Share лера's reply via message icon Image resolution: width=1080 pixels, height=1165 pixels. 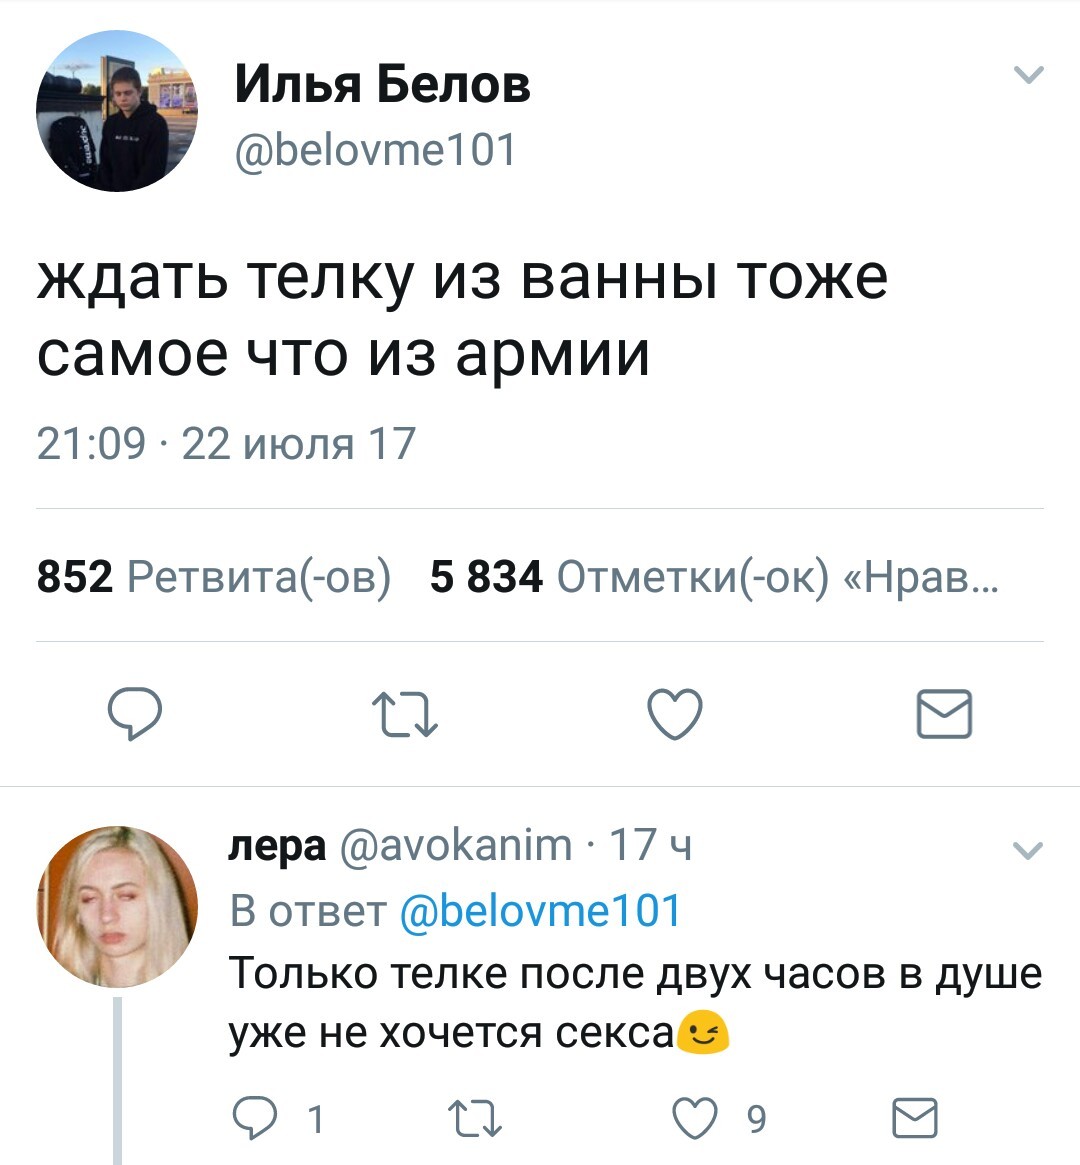[914, 1117]
